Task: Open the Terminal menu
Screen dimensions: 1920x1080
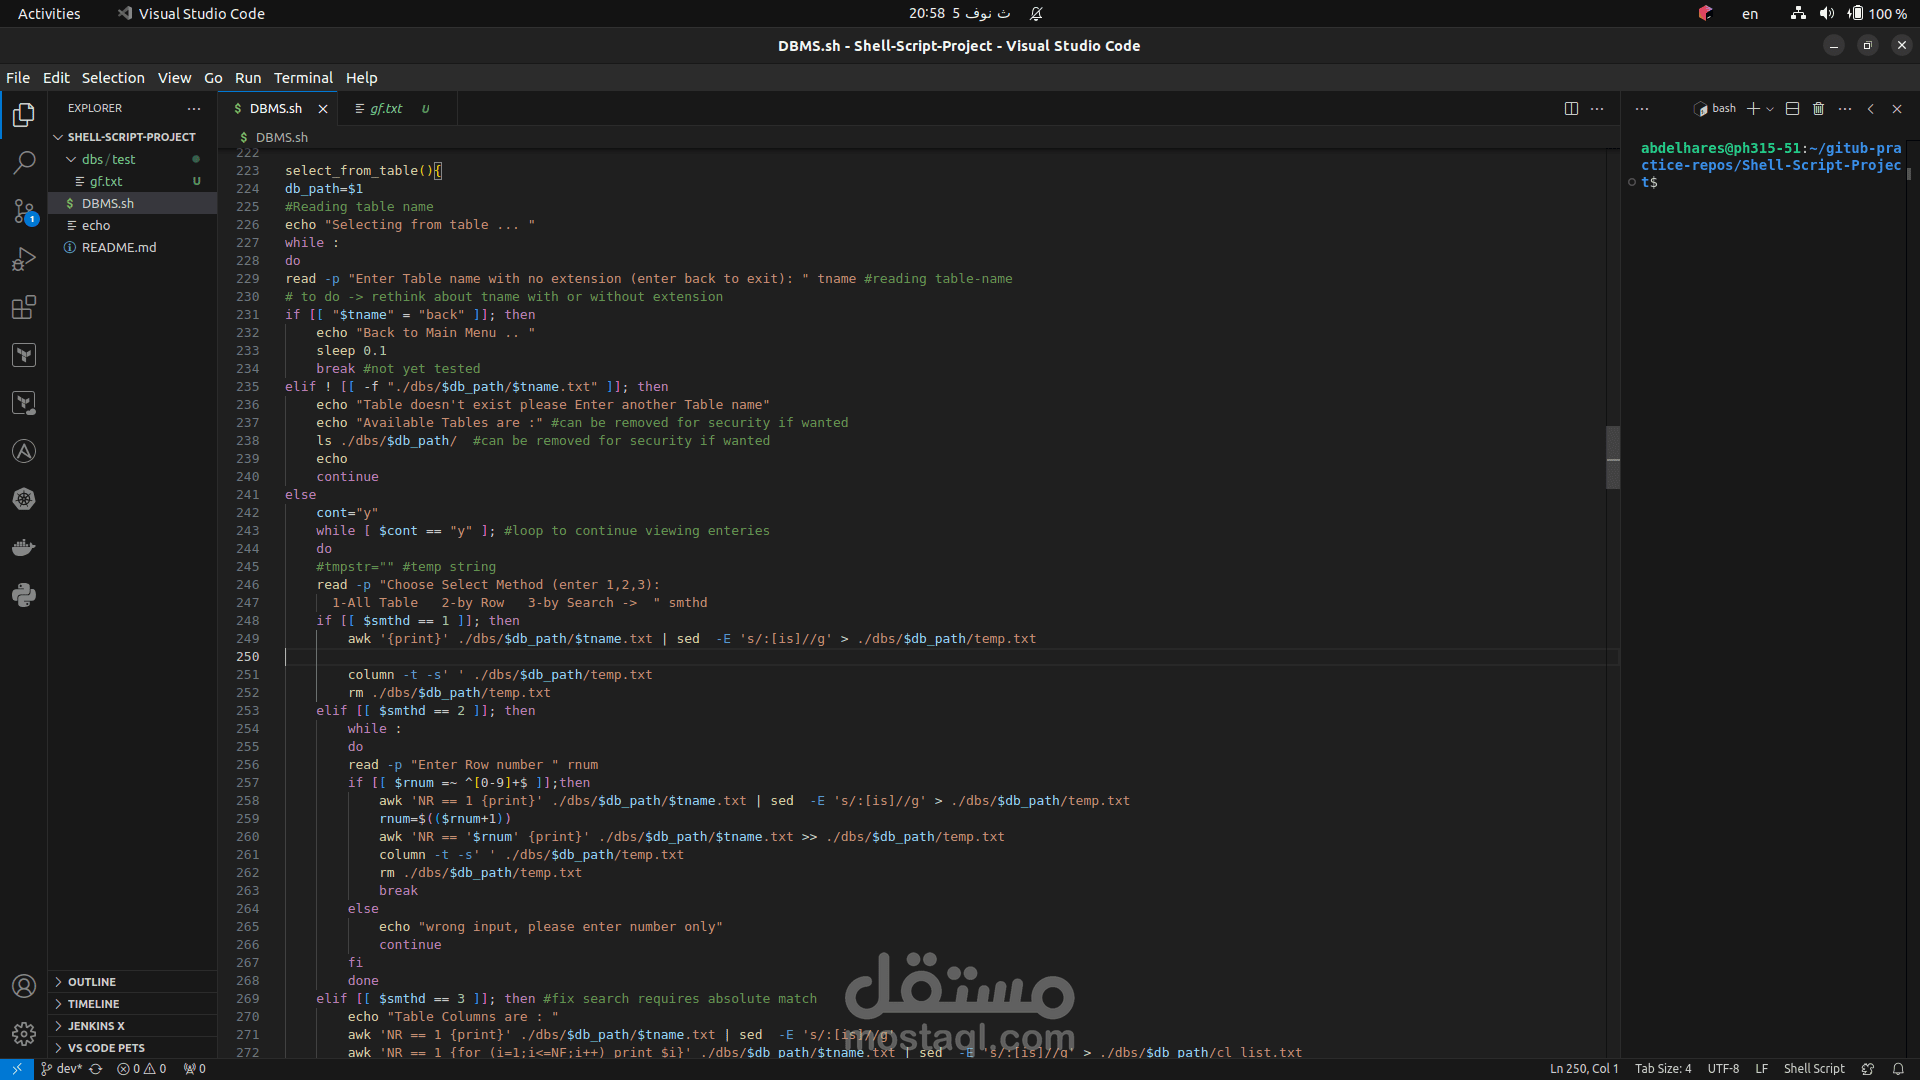Action: (303, 77)
